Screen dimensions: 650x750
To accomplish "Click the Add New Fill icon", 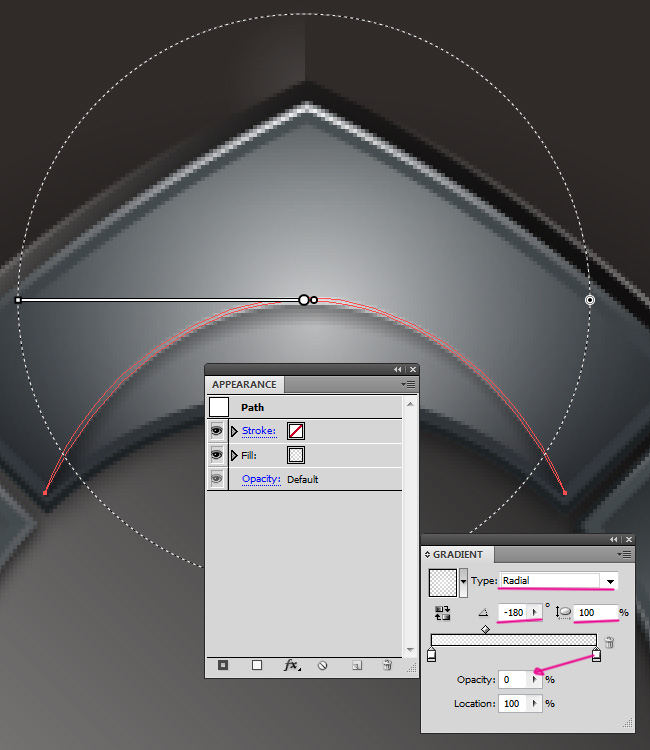I will coord(256,664).
